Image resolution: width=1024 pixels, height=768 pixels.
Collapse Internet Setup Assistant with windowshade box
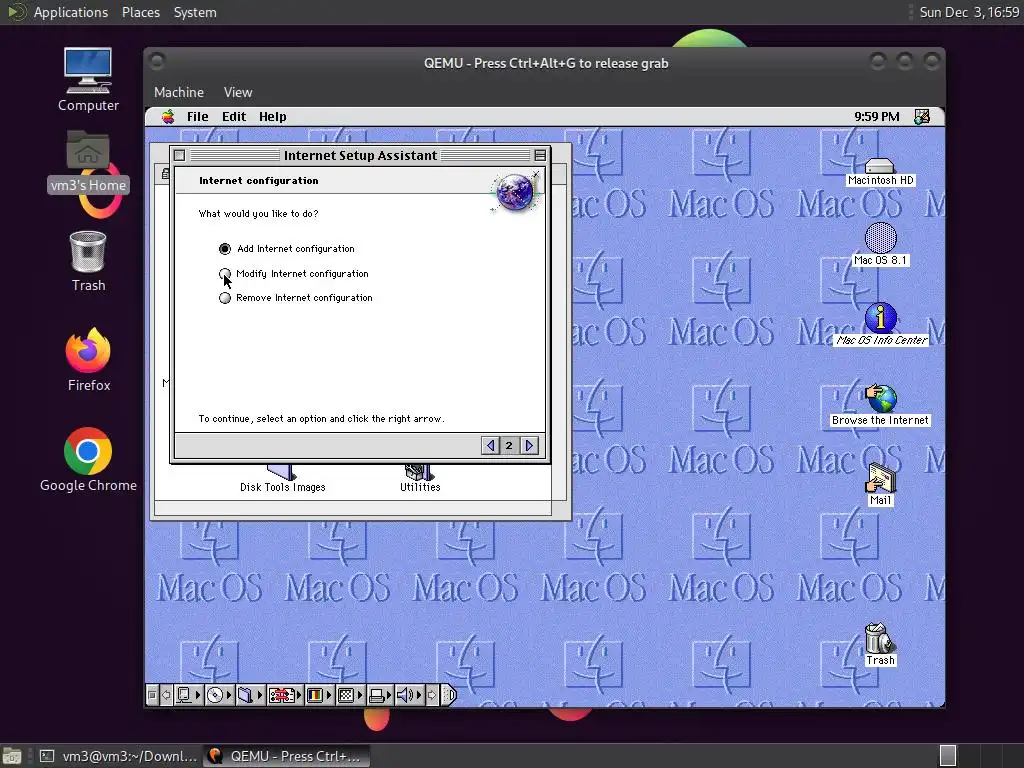(540, 155)
